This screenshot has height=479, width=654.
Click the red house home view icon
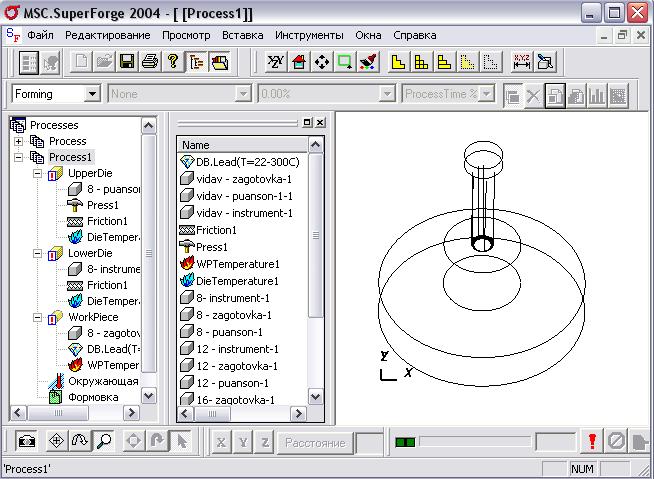(299, 62)
